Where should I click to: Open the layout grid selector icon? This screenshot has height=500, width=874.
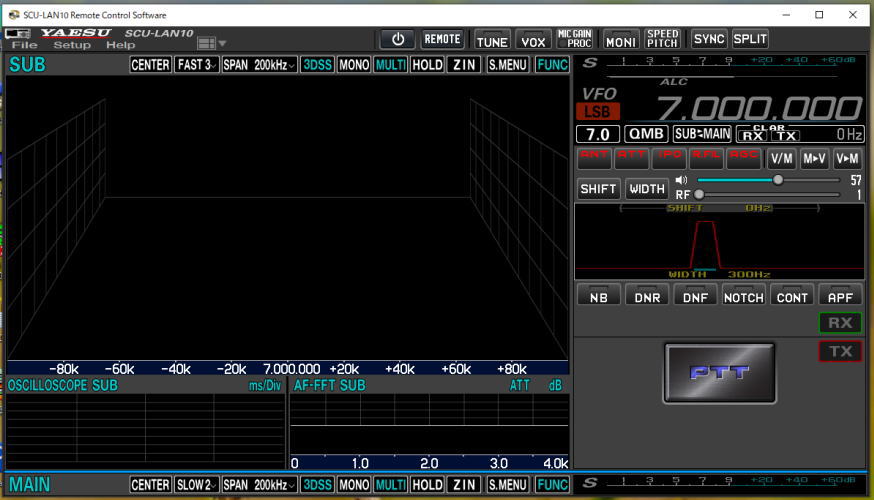point(207,43)
